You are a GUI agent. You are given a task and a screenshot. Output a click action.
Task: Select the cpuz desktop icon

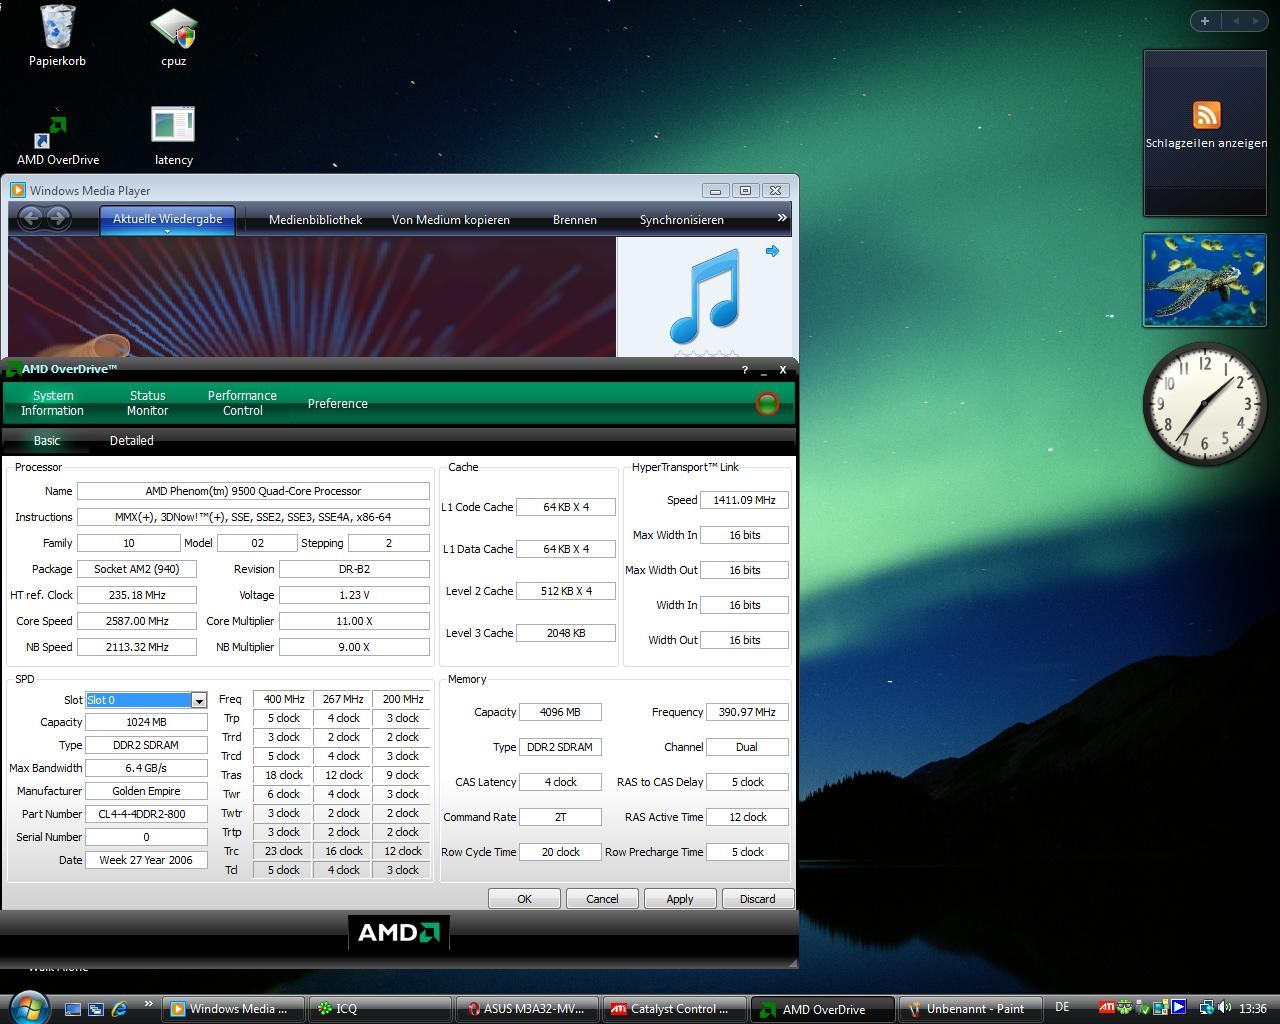coord(173,36)
